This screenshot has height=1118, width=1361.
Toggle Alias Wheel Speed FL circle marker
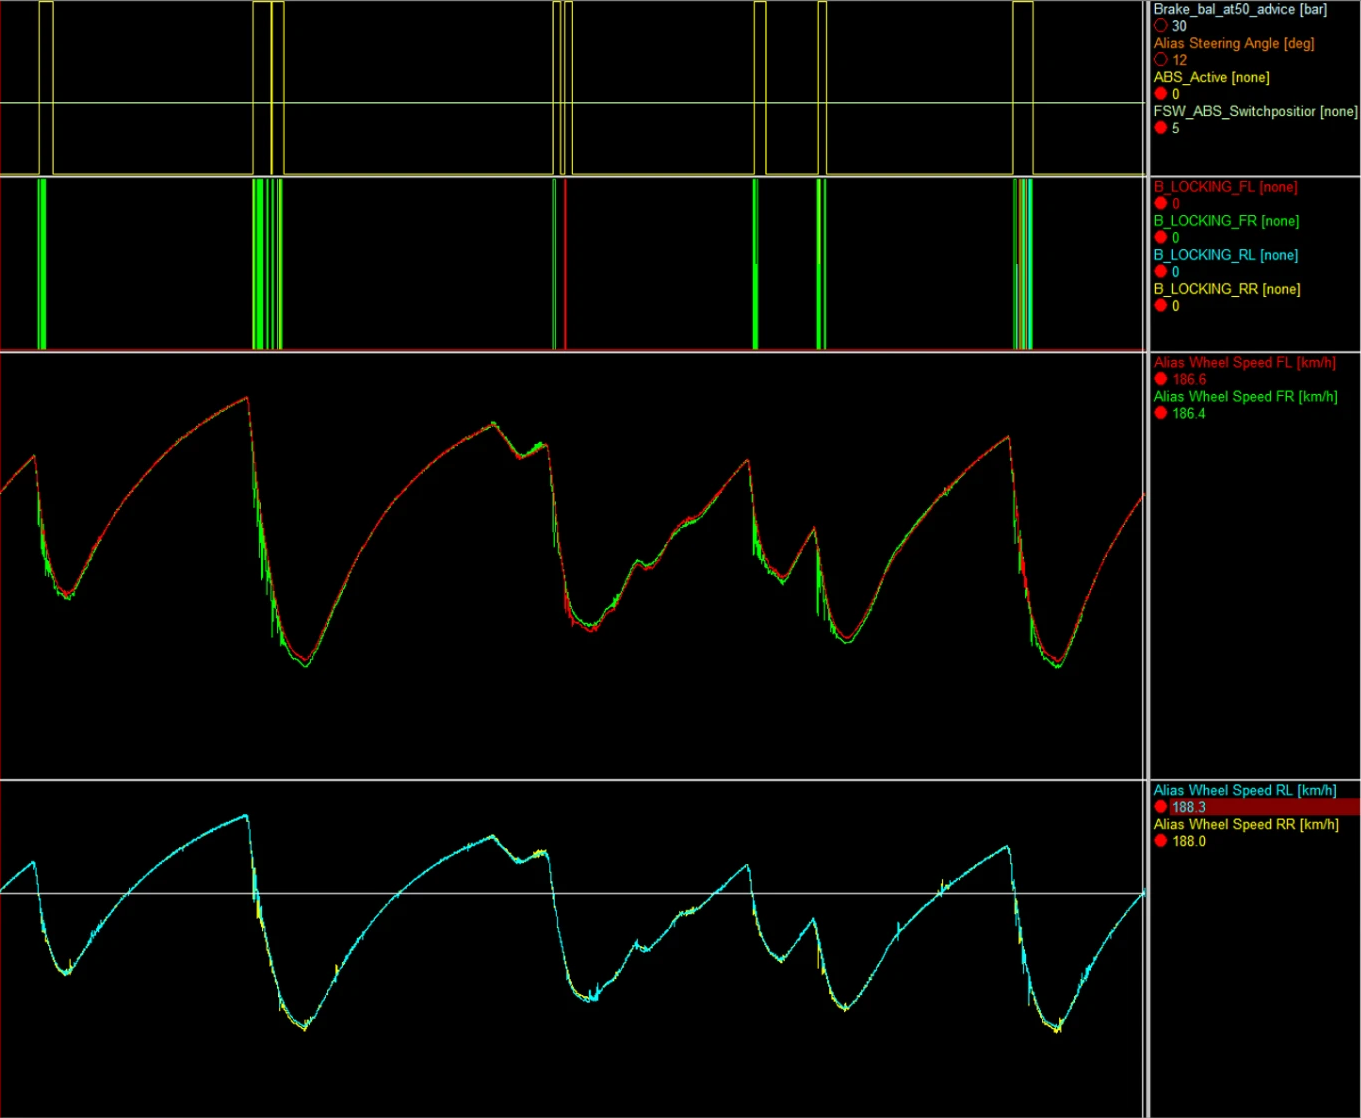click(x=1160, y=380)
